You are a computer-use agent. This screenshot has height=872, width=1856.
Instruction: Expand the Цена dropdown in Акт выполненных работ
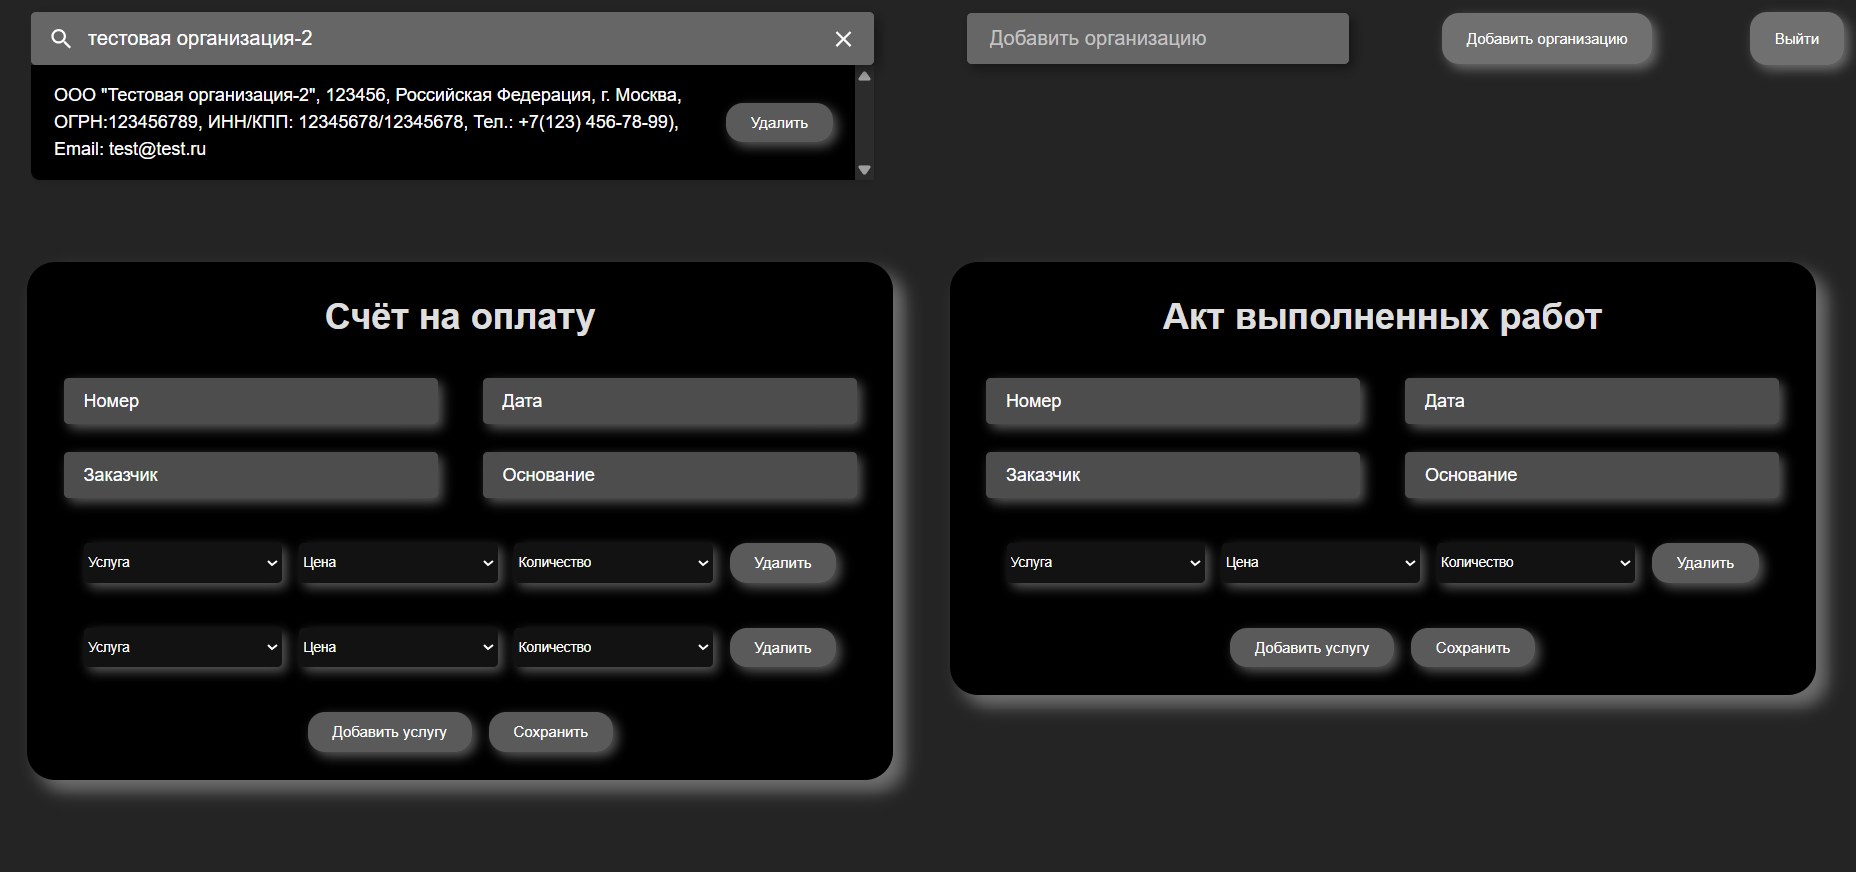point(1320,563)
